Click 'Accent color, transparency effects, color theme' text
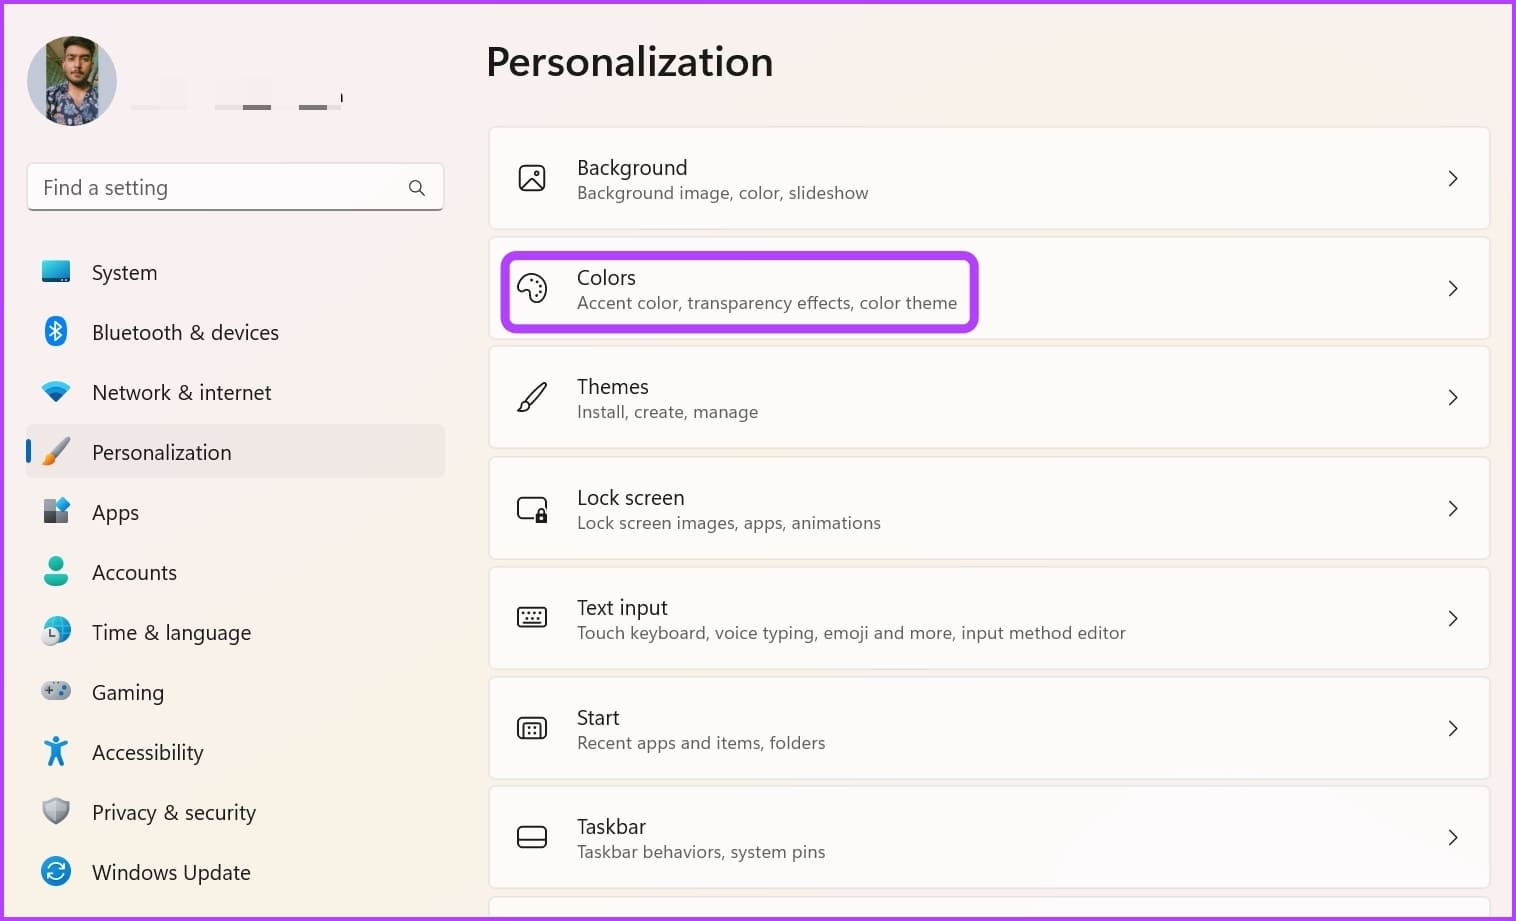The height and width of the screenshot is (921, 1516). pos(767,303)
